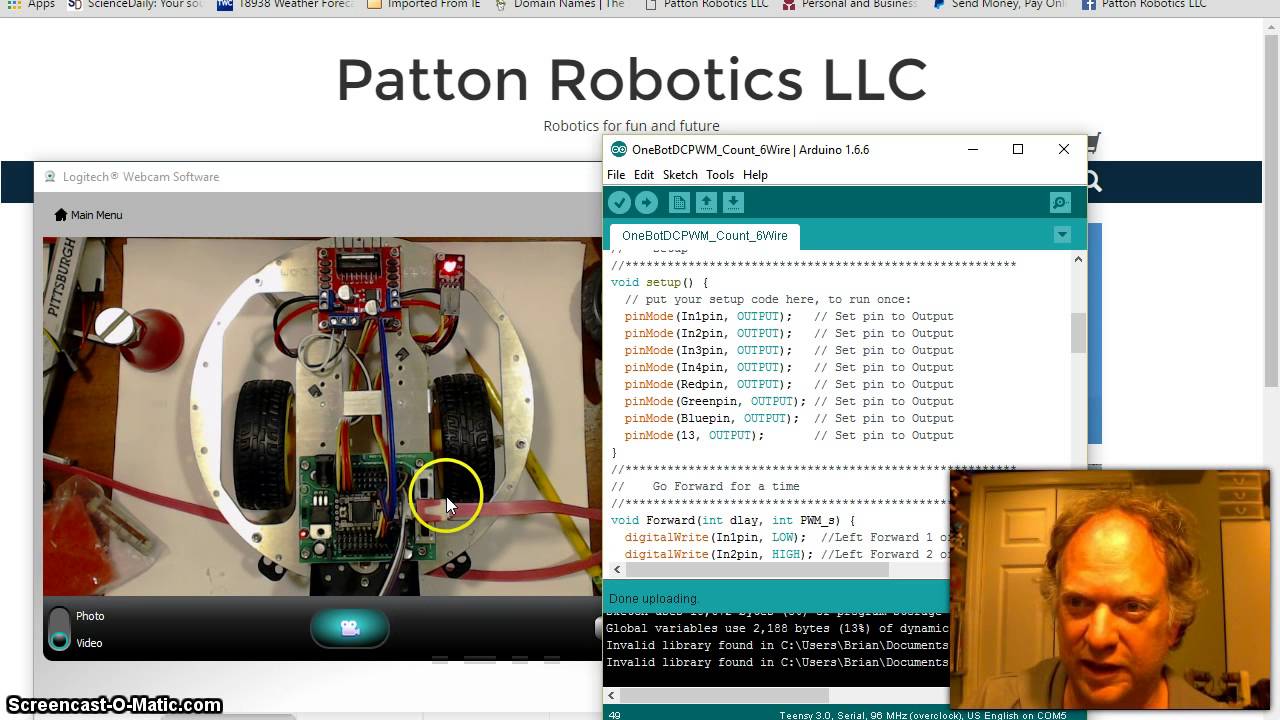The image size is (1280, 720).
Task: Click the code editor vertical scrollbar thumb
Action: coord(1078,333)
